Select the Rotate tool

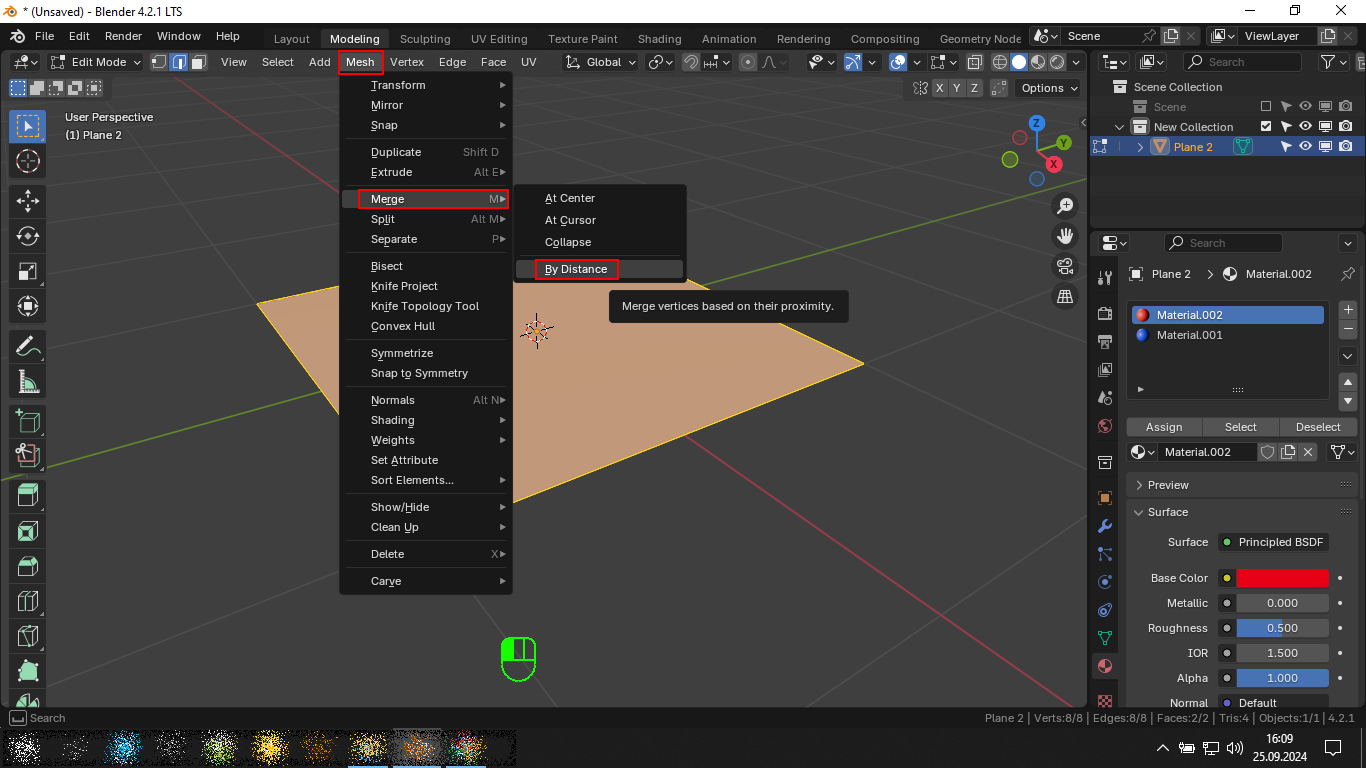click(x=28, y=236)
